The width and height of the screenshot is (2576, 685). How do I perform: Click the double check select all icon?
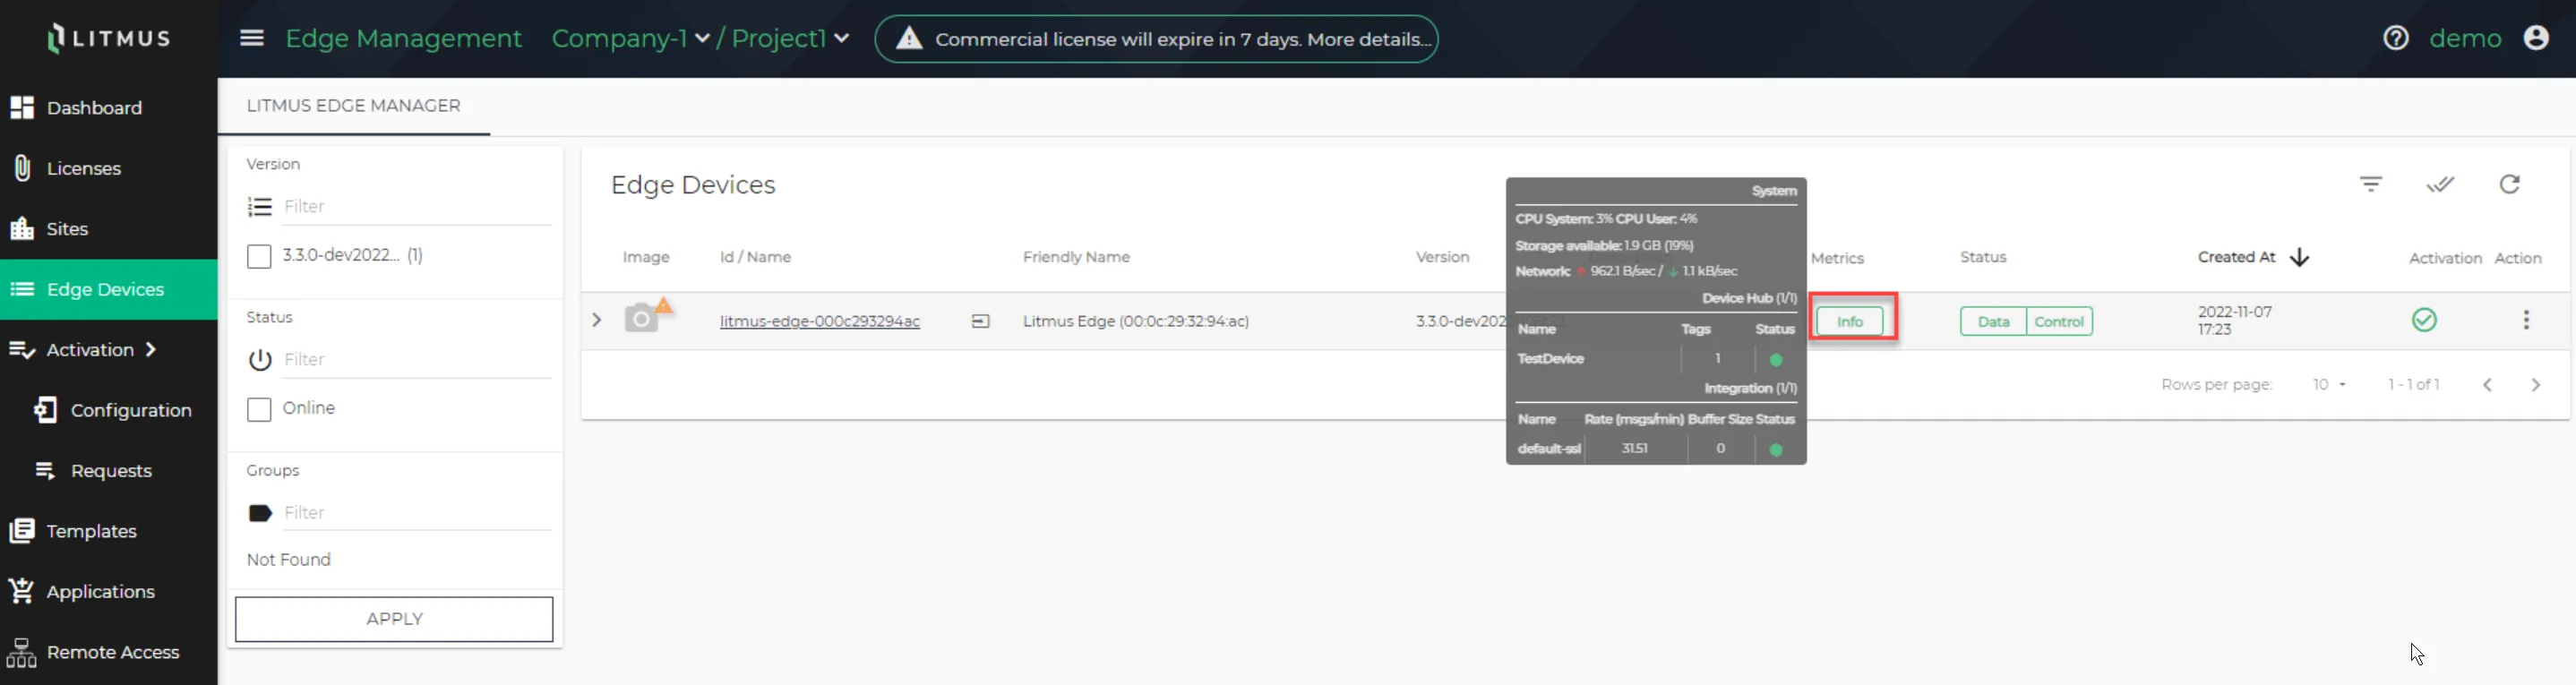2440,184
